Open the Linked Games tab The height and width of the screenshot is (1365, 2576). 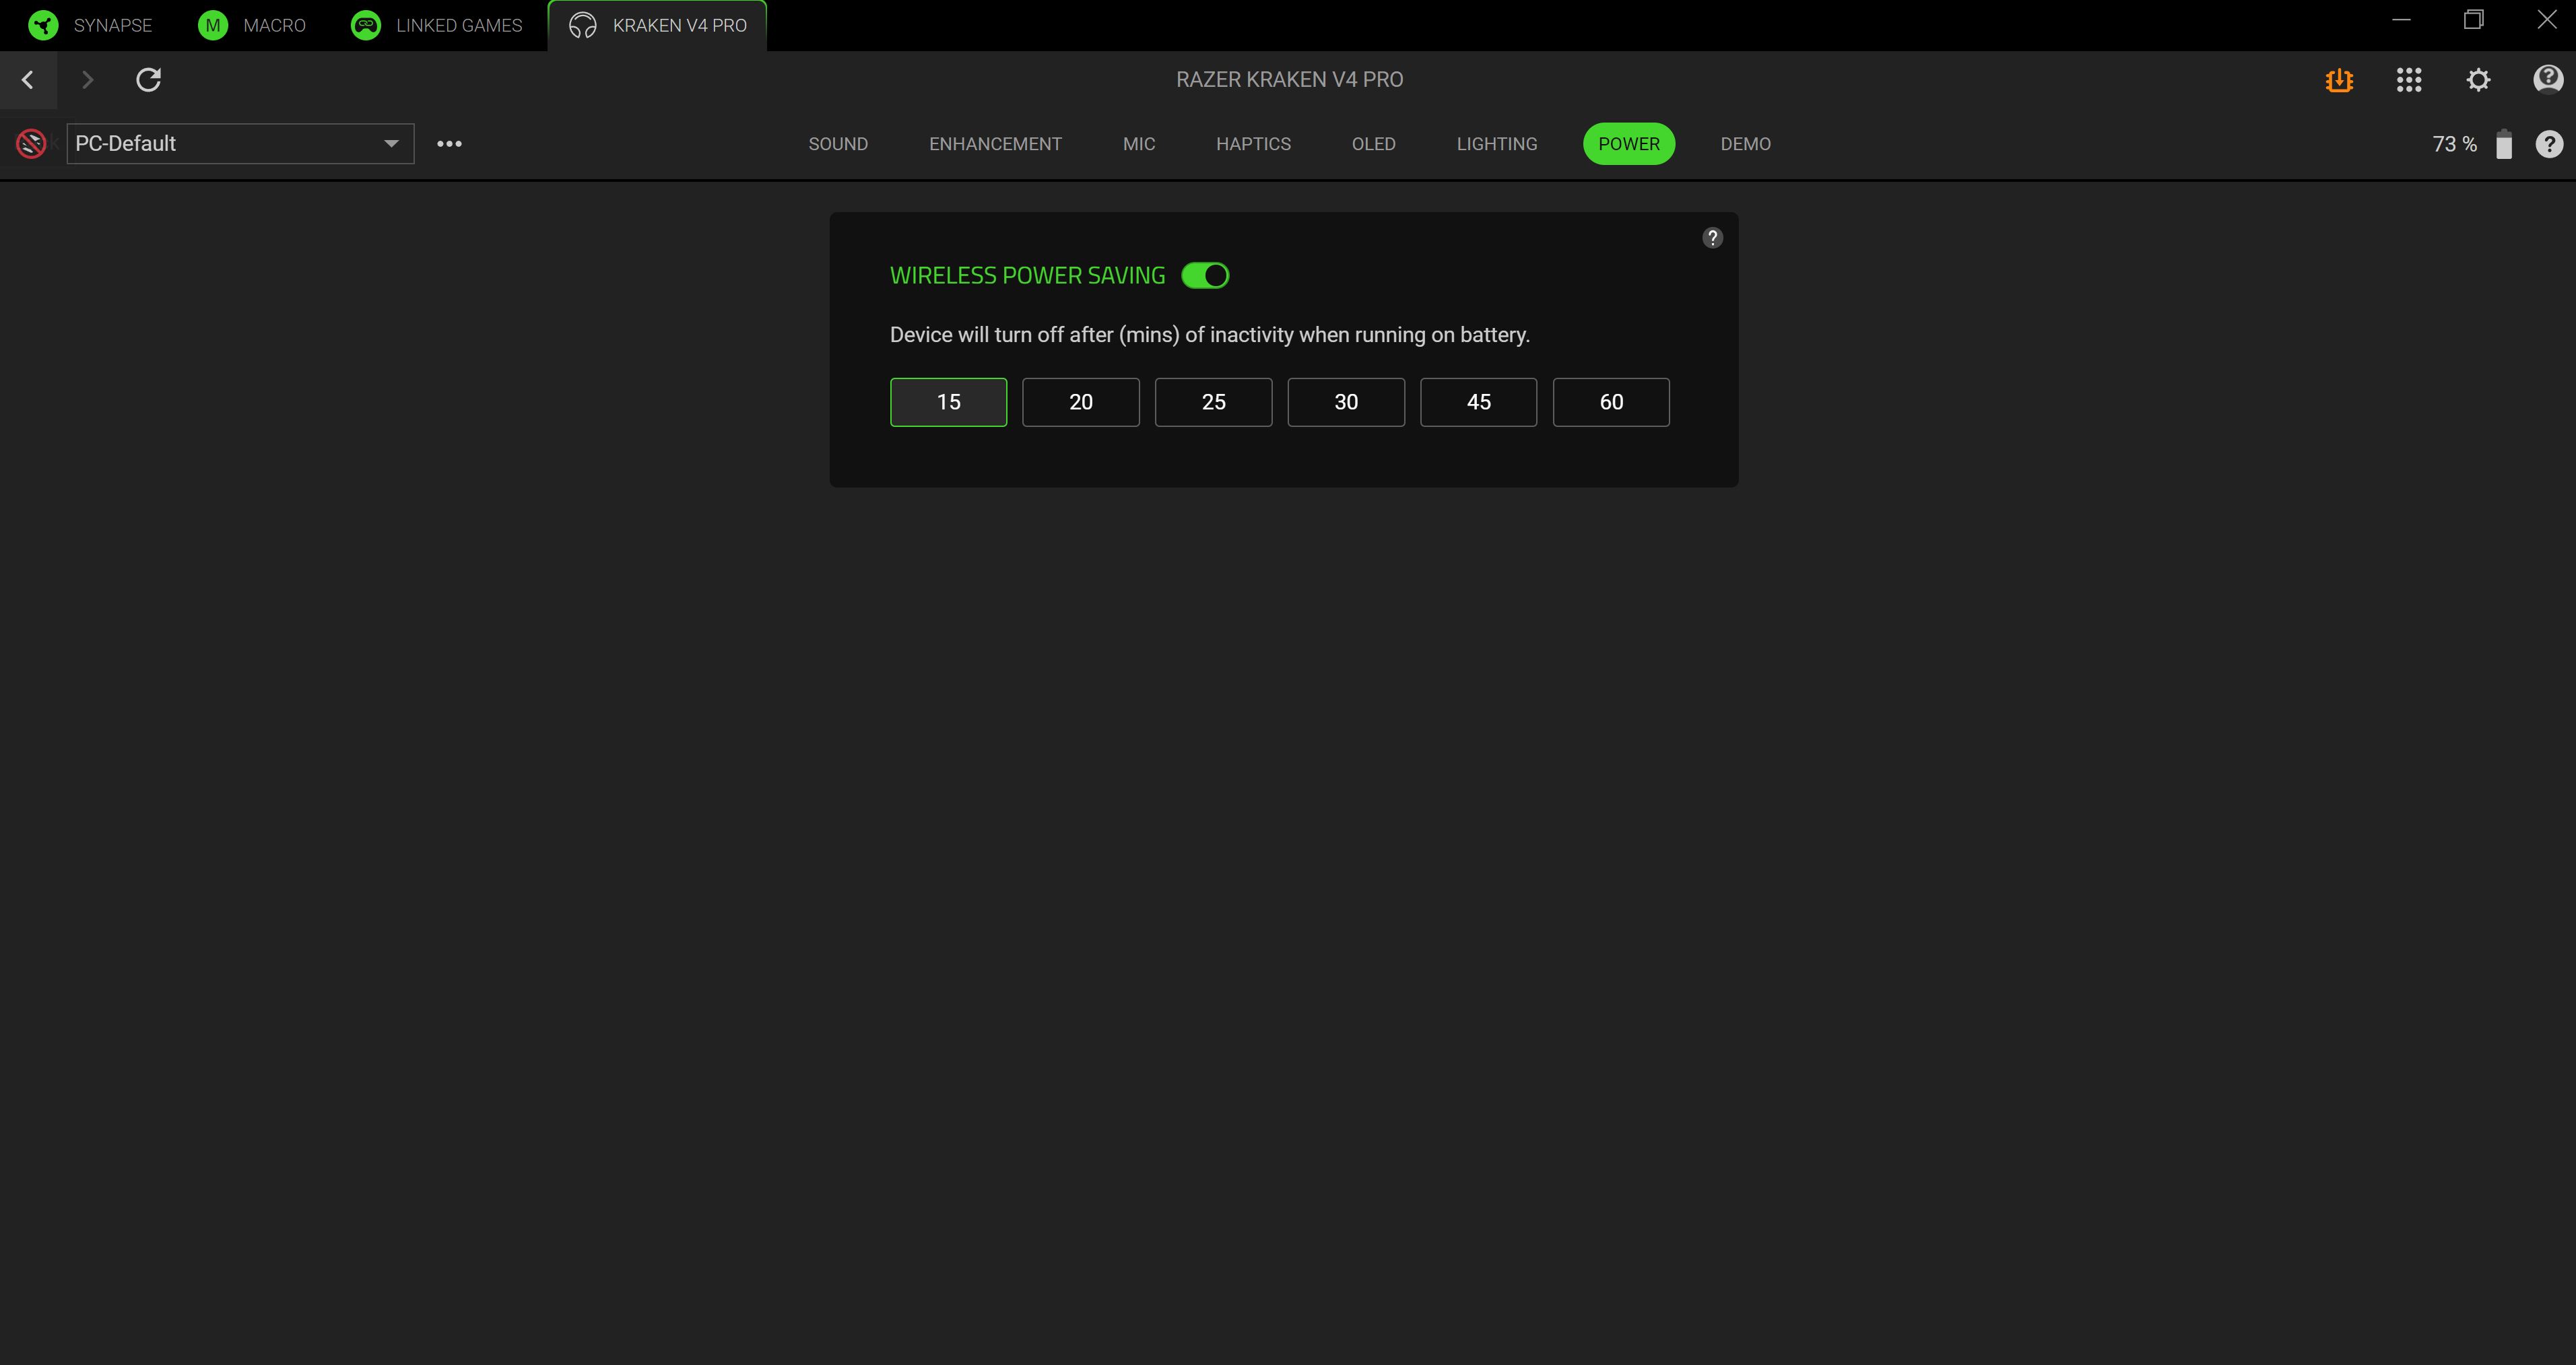click(x=437, y=25)
